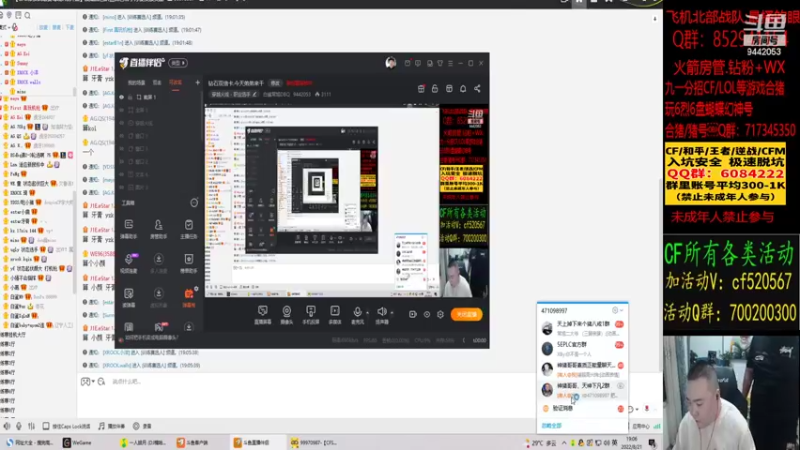The width and height of the screenshot is (800, 450).
Task: Toggle visibility eye of the first active source
Action: (121, 97)
